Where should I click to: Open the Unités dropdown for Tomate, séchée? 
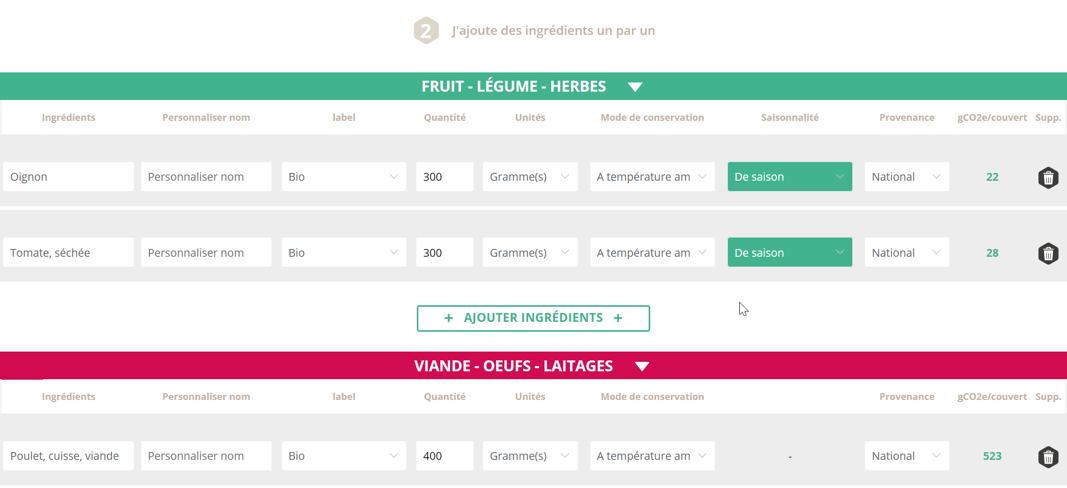click(x=529, y=253)
